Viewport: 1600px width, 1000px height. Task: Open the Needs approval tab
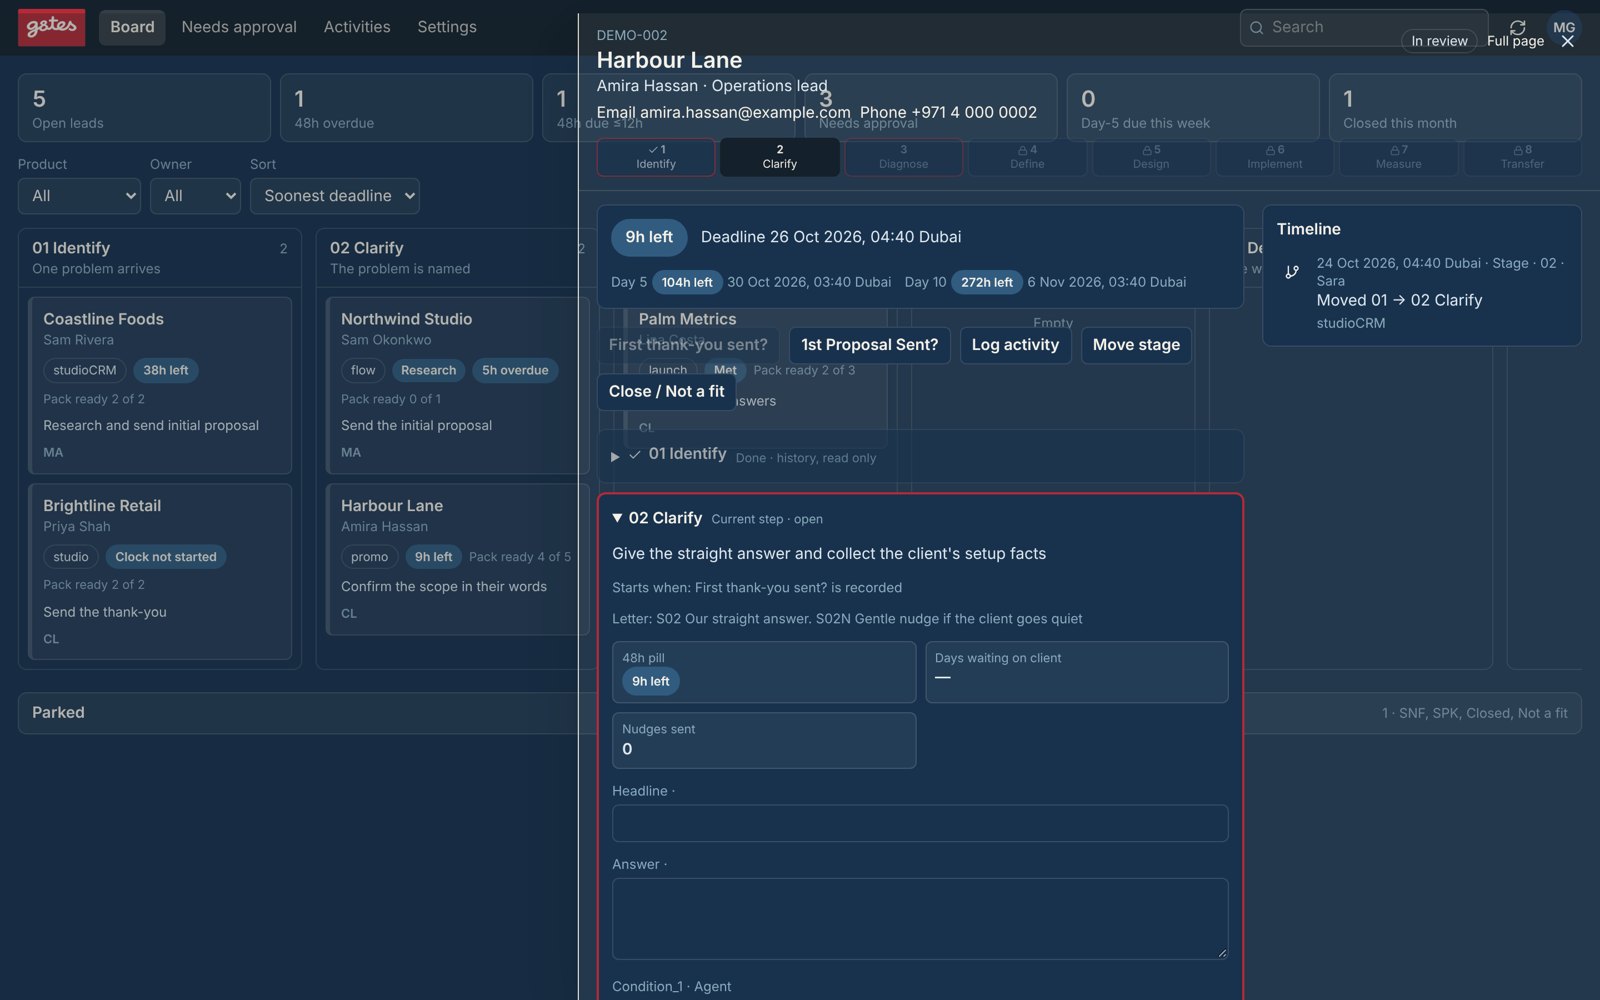(239, 27)
